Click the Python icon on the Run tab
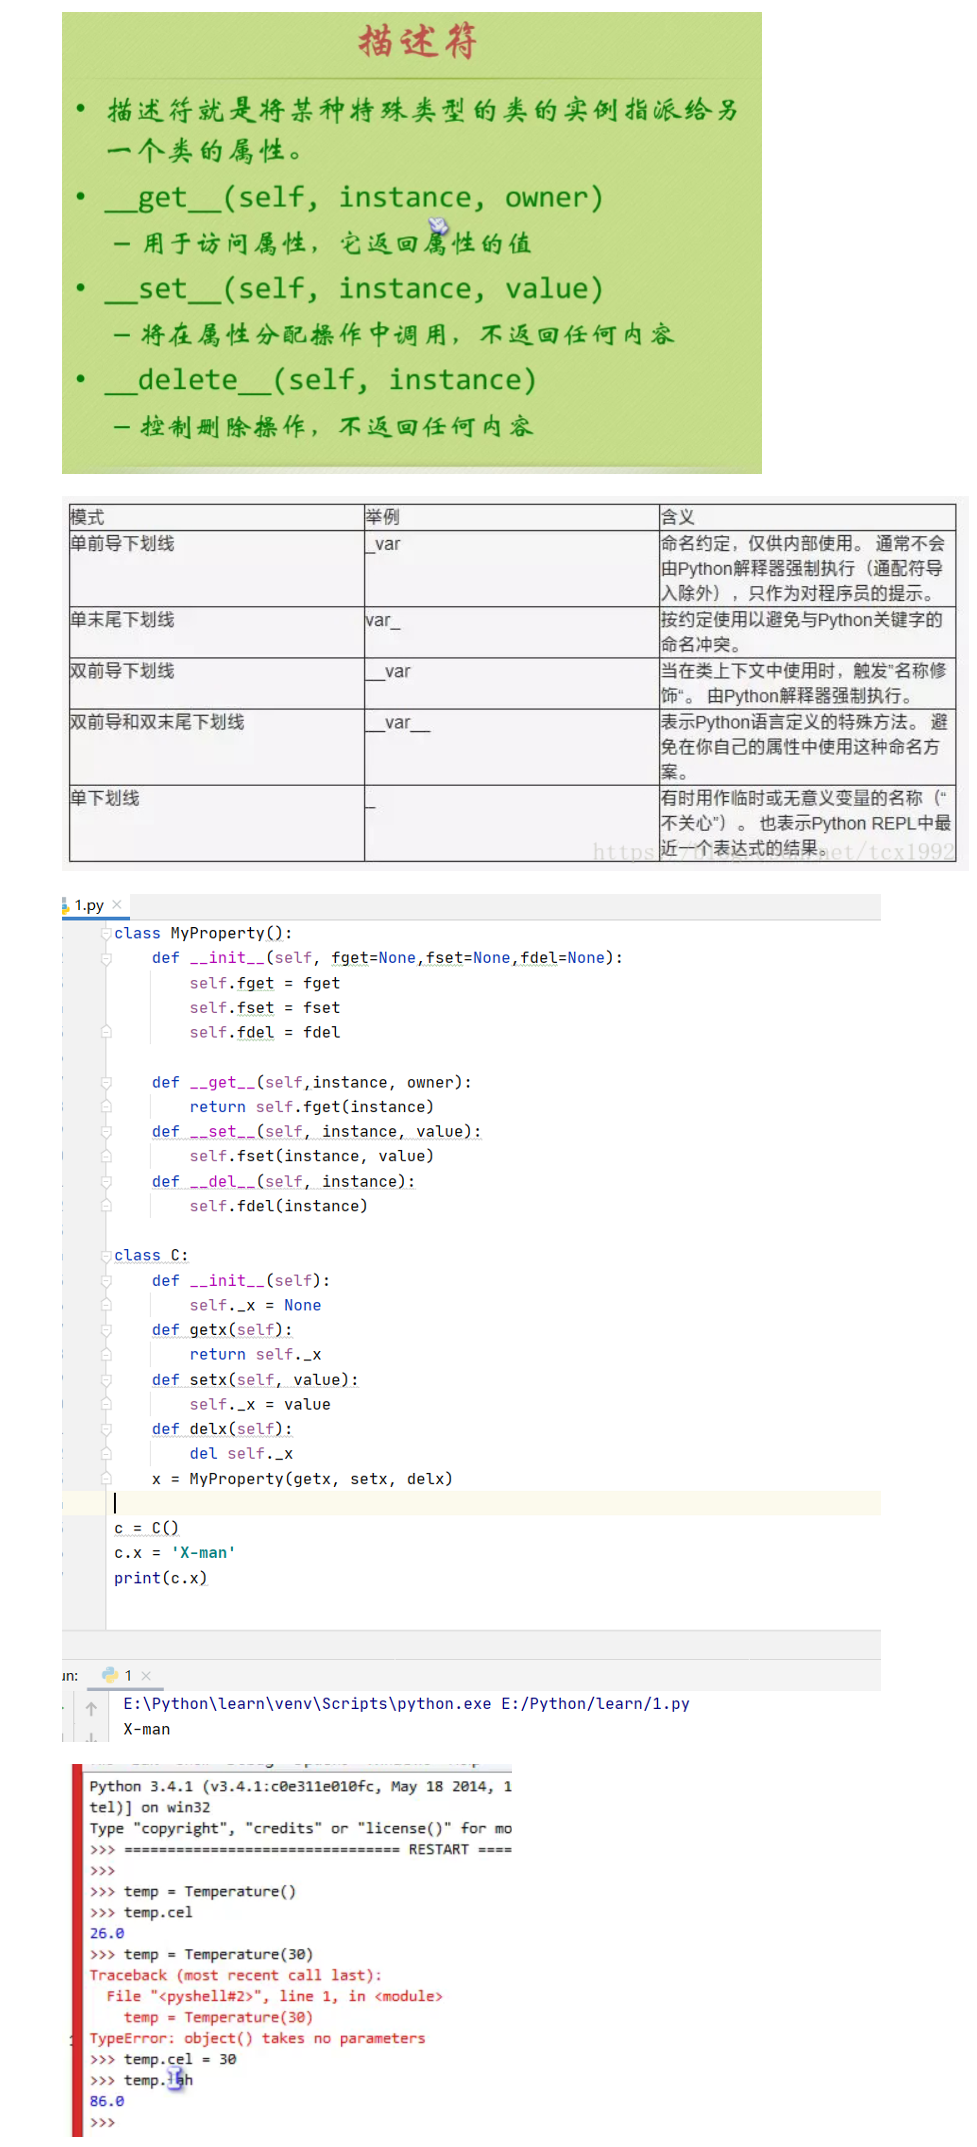977x2147 pixels. (110, 1674)
